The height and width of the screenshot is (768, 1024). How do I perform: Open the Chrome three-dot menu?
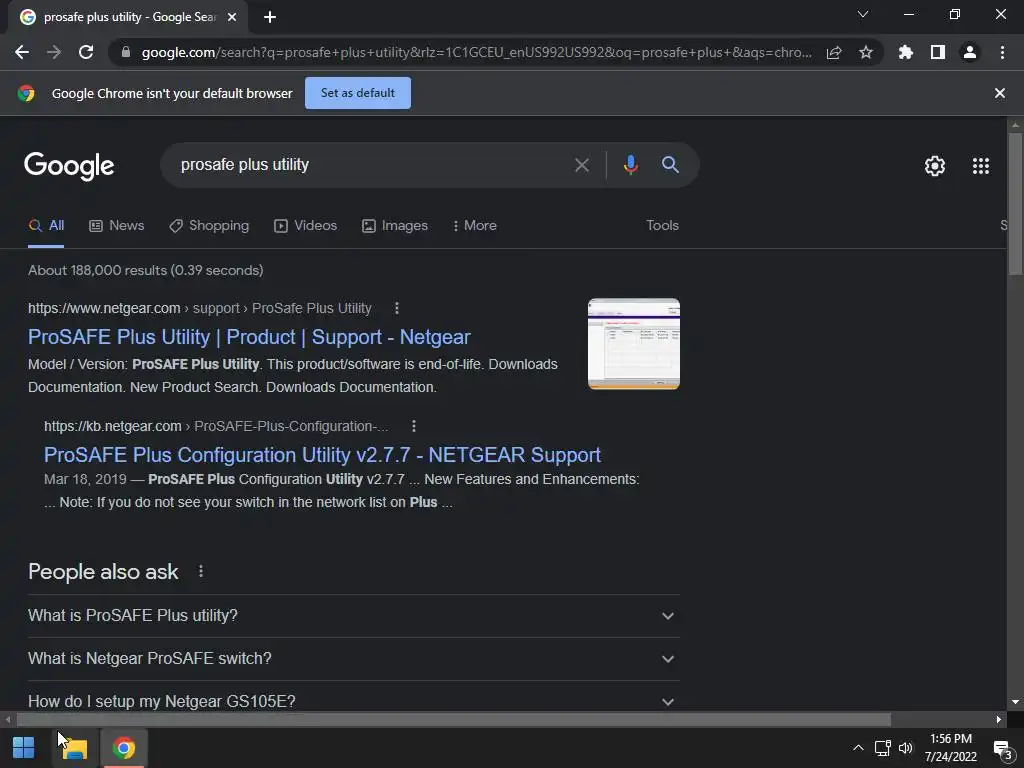[1002, 52]
